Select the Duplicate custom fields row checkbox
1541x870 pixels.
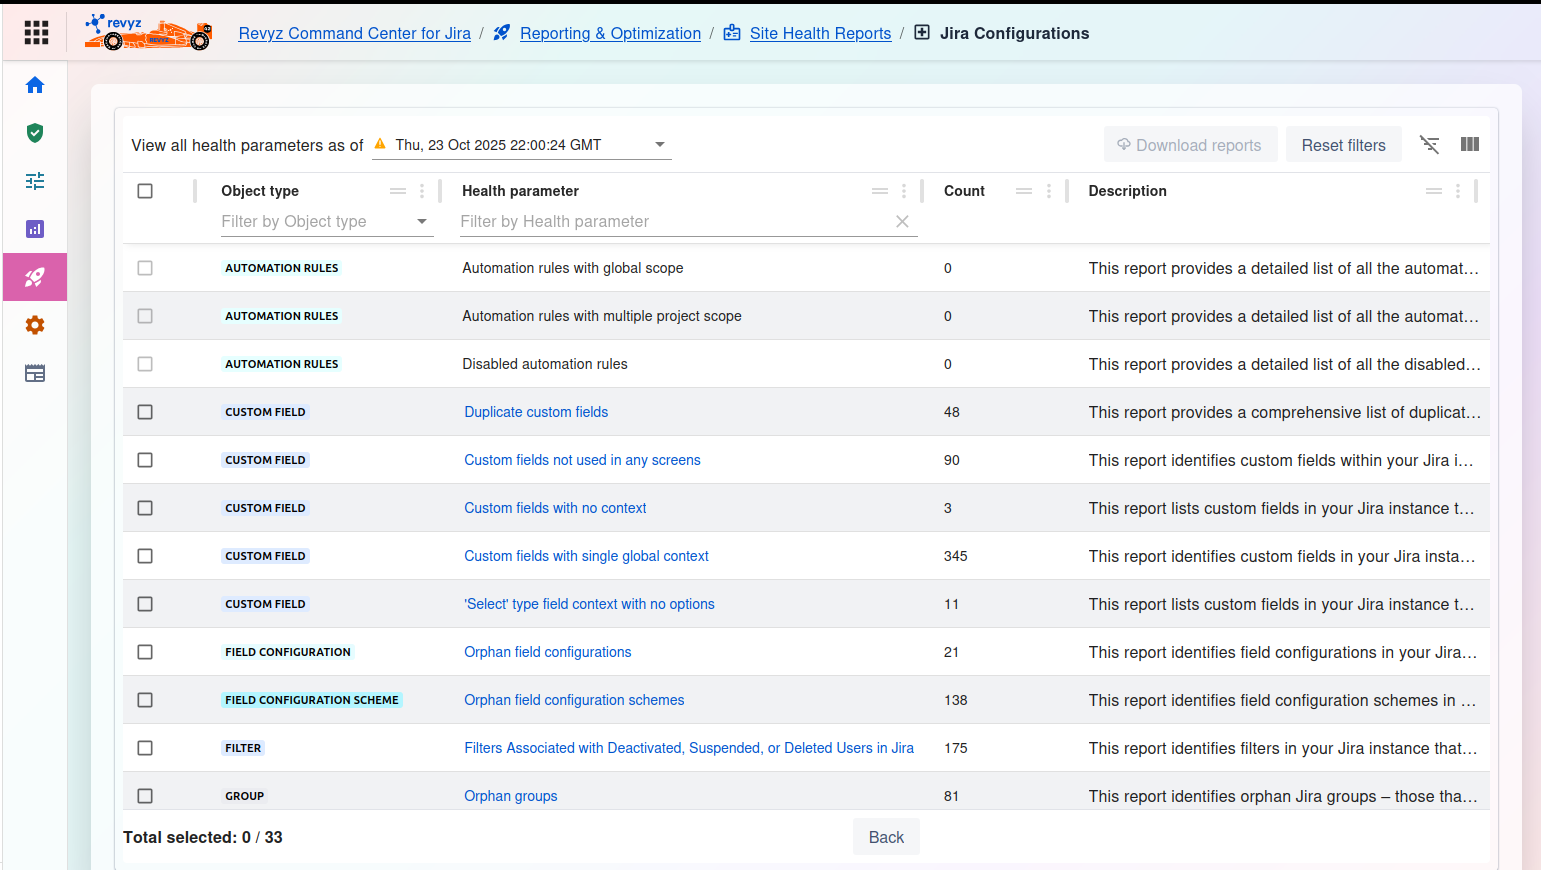[145, 412]
